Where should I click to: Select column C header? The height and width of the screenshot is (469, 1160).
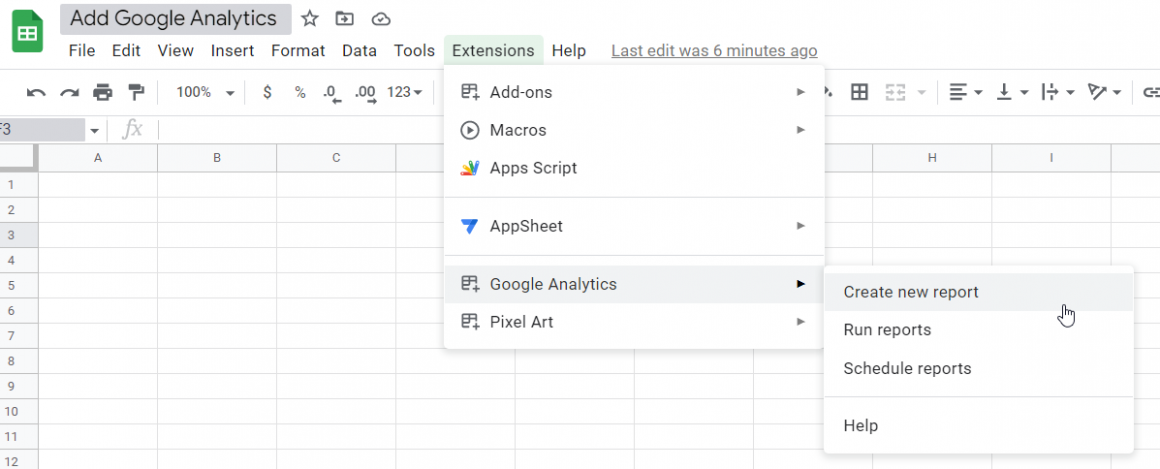click(x=336, y=158)
